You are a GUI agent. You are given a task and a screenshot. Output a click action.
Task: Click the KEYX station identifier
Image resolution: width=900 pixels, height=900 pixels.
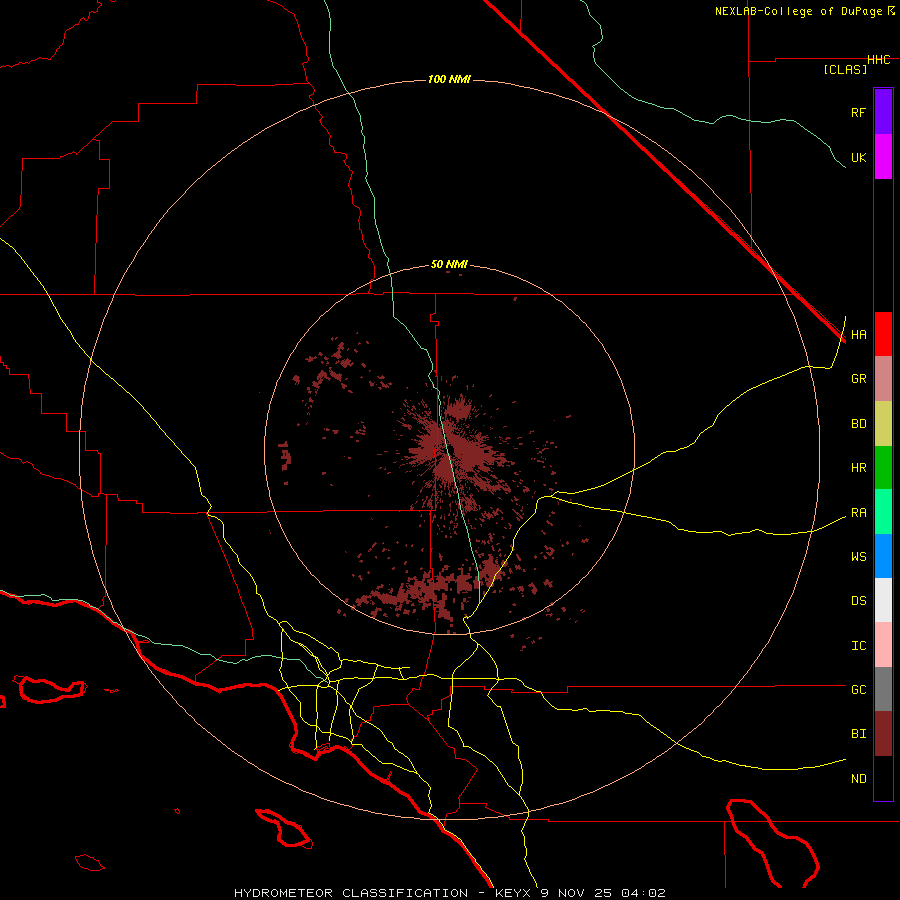click(513, 893)
